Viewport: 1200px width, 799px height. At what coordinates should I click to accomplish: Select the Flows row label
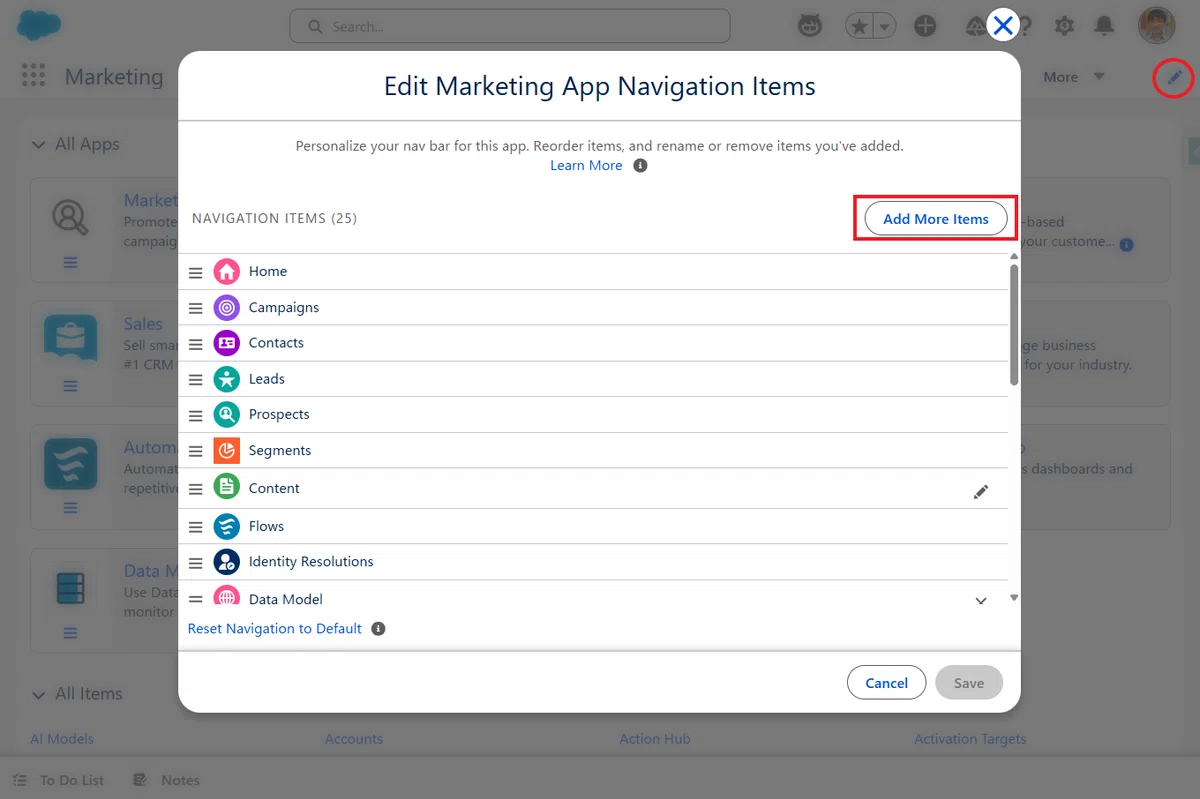coord(266,526)
